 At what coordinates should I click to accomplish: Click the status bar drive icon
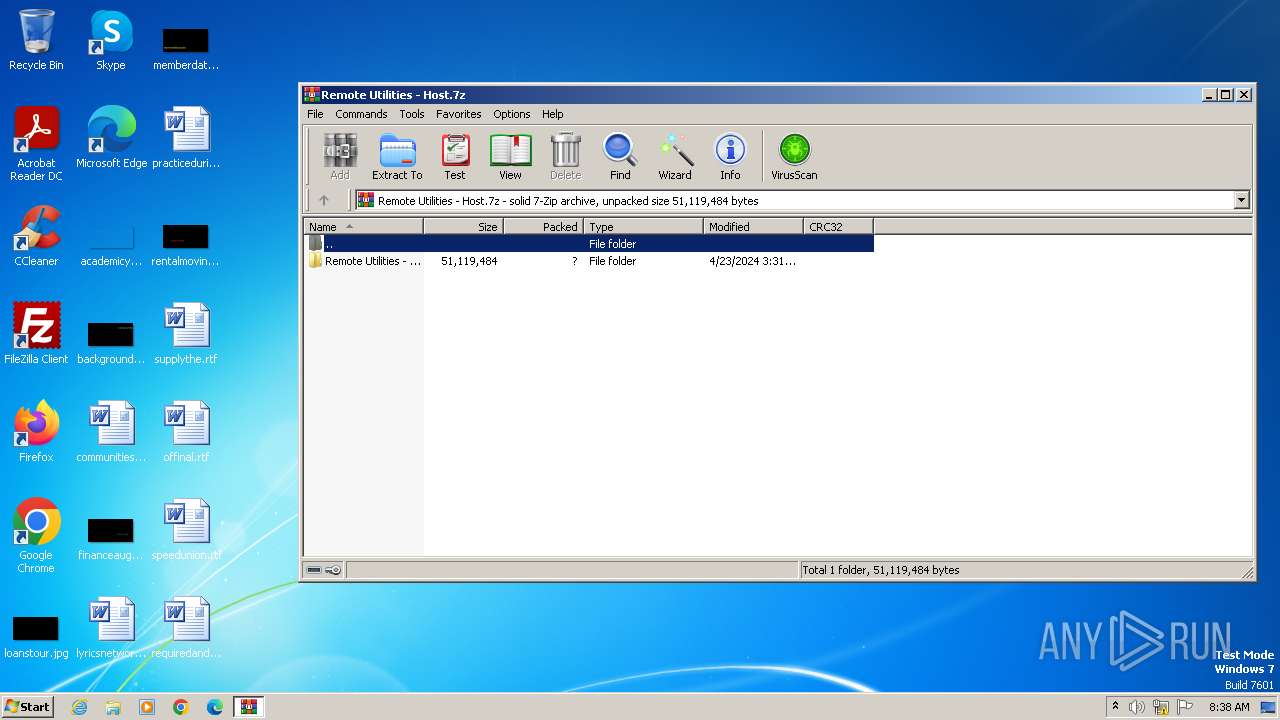314,570
